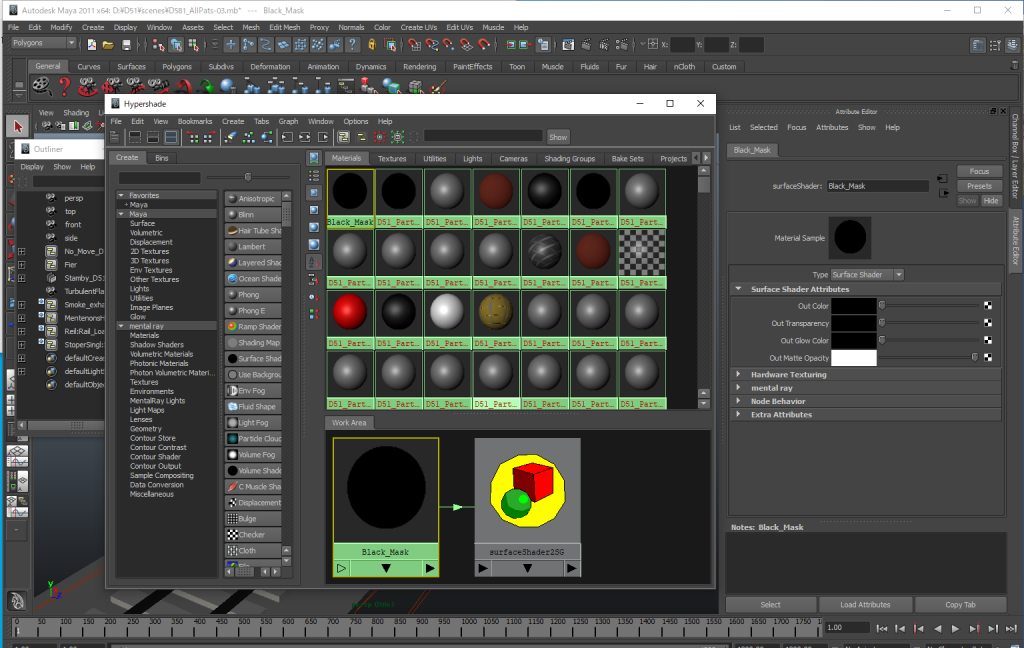Viewport: 1024px width, 648px height.
Task: Click the Black_Mask node in Work Area
Action: tap(385, 507)
